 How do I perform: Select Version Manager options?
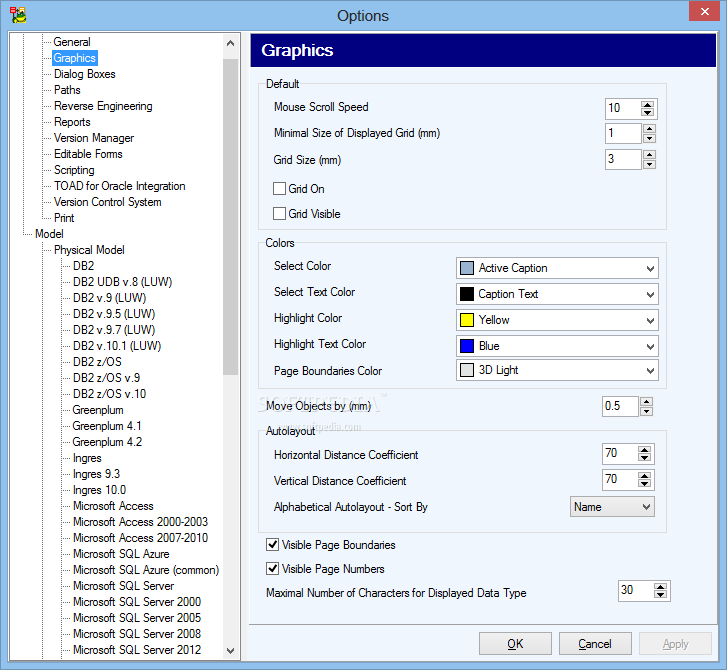tap(94, 138)
